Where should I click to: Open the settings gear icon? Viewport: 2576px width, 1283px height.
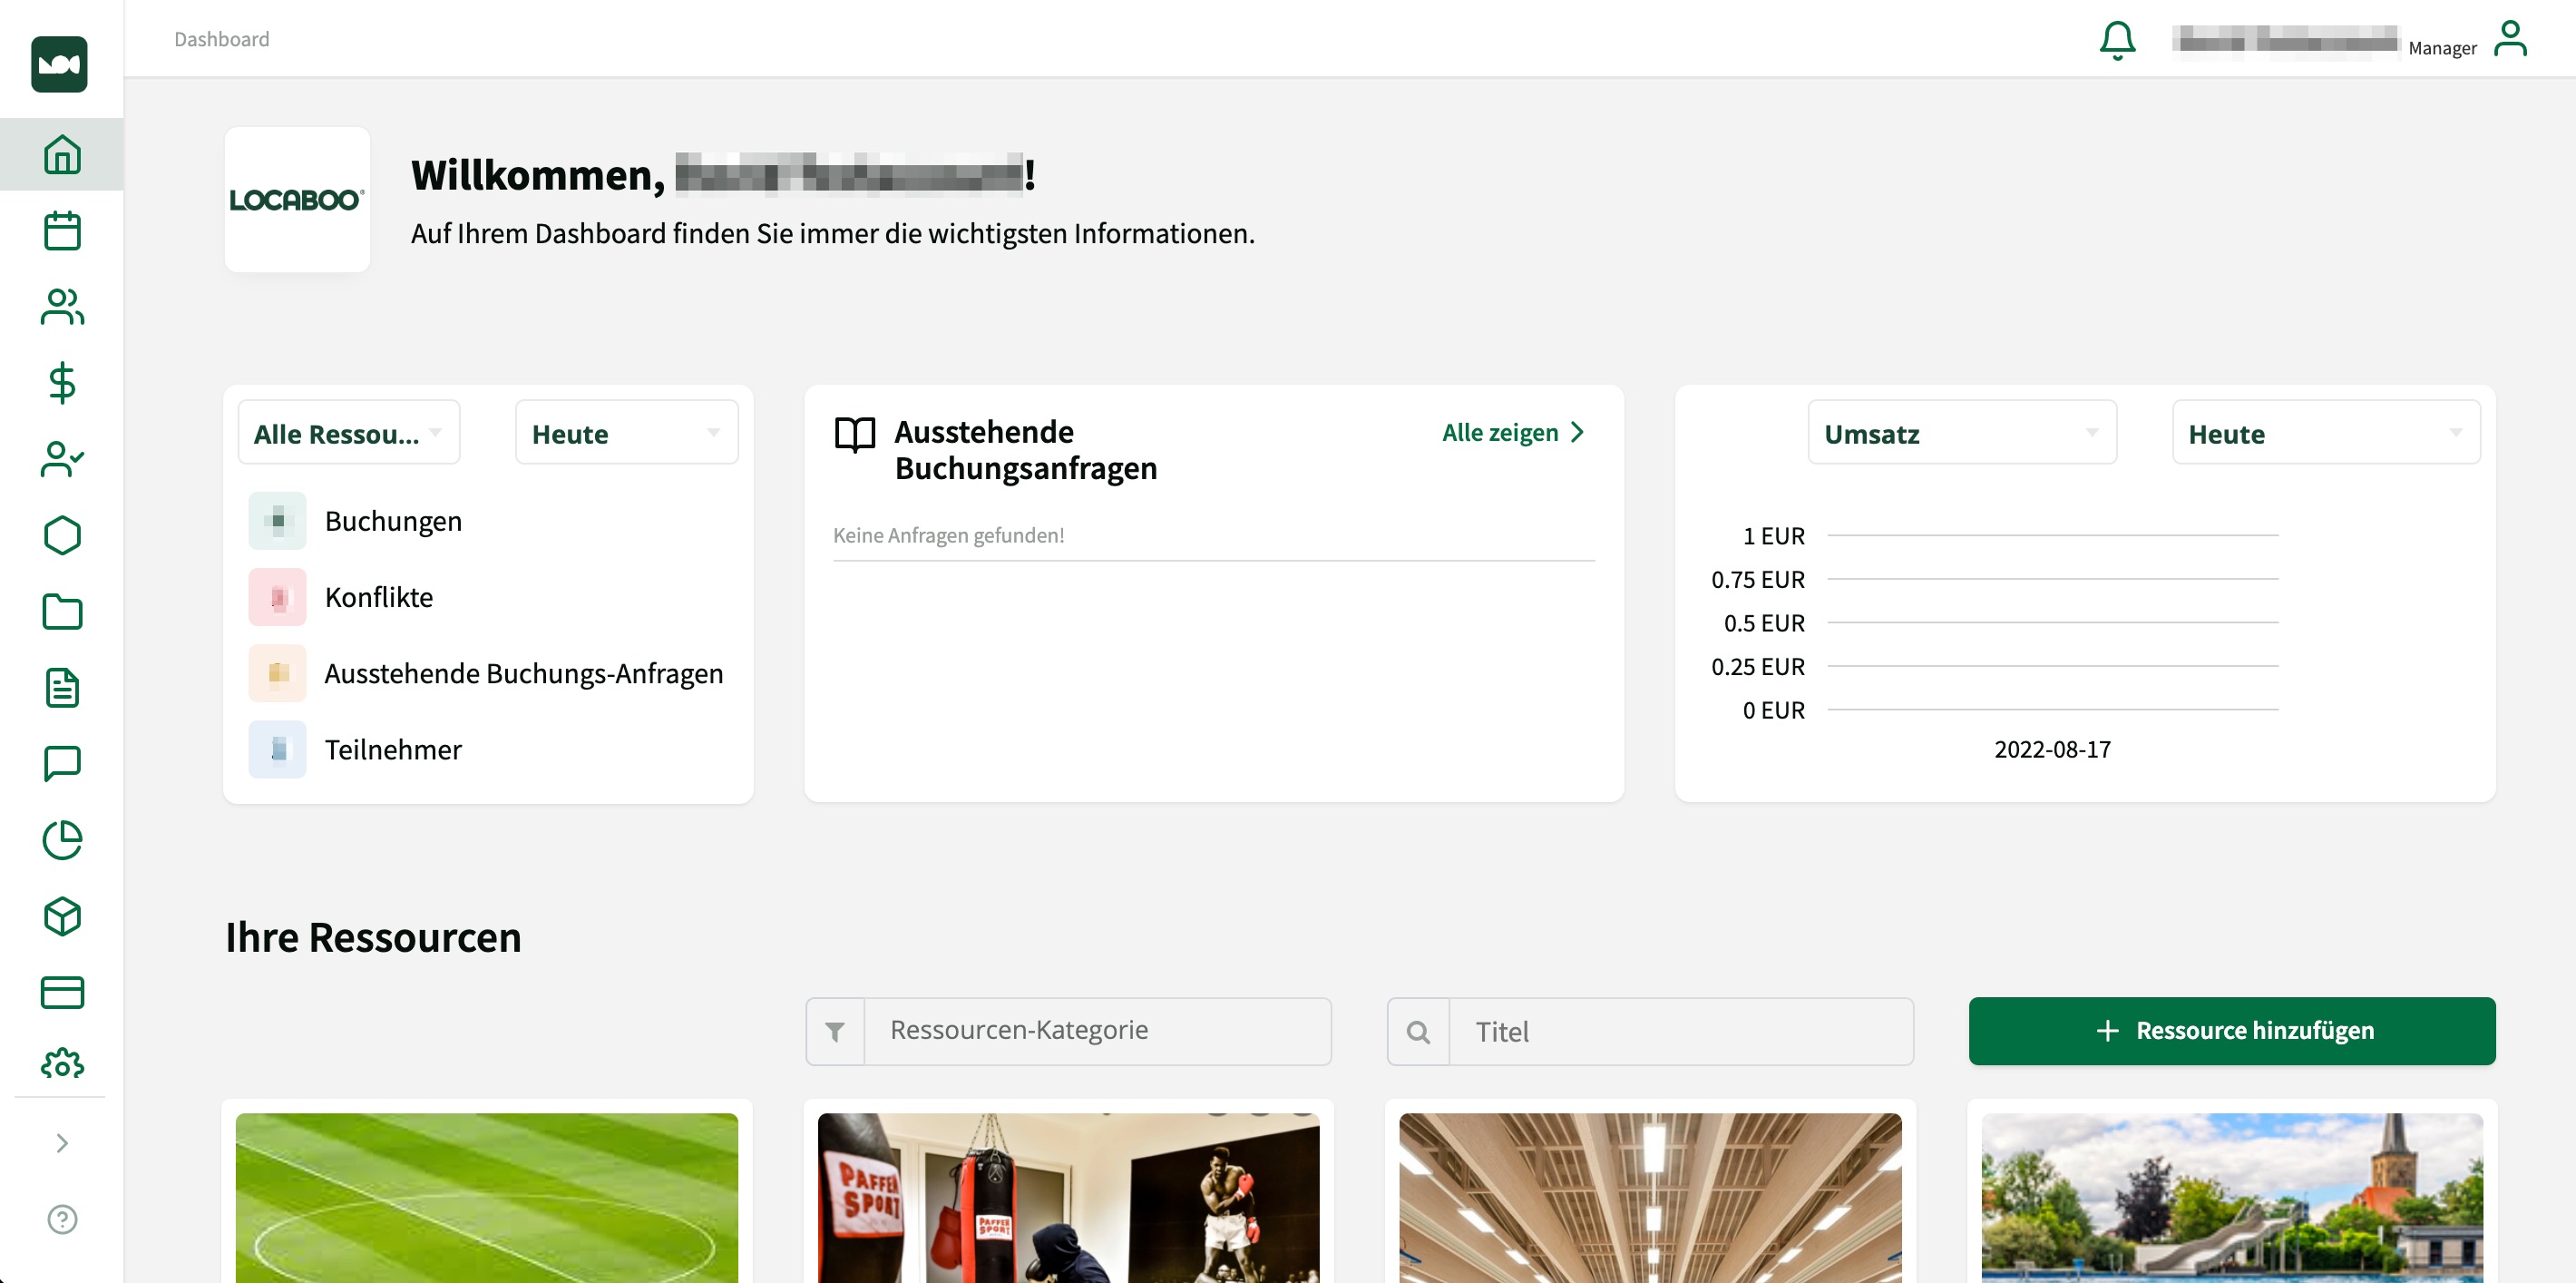click(x=62, y=1064)
